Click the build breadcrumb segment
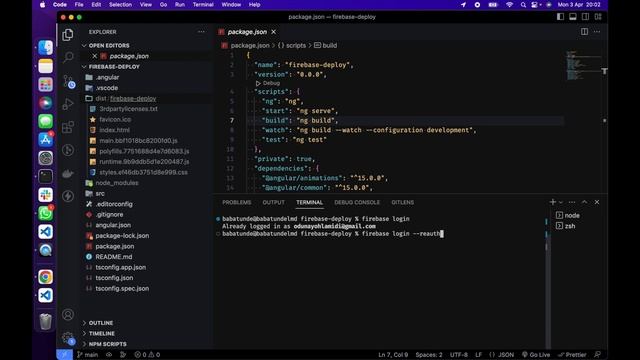 click(x=326, y=46)
